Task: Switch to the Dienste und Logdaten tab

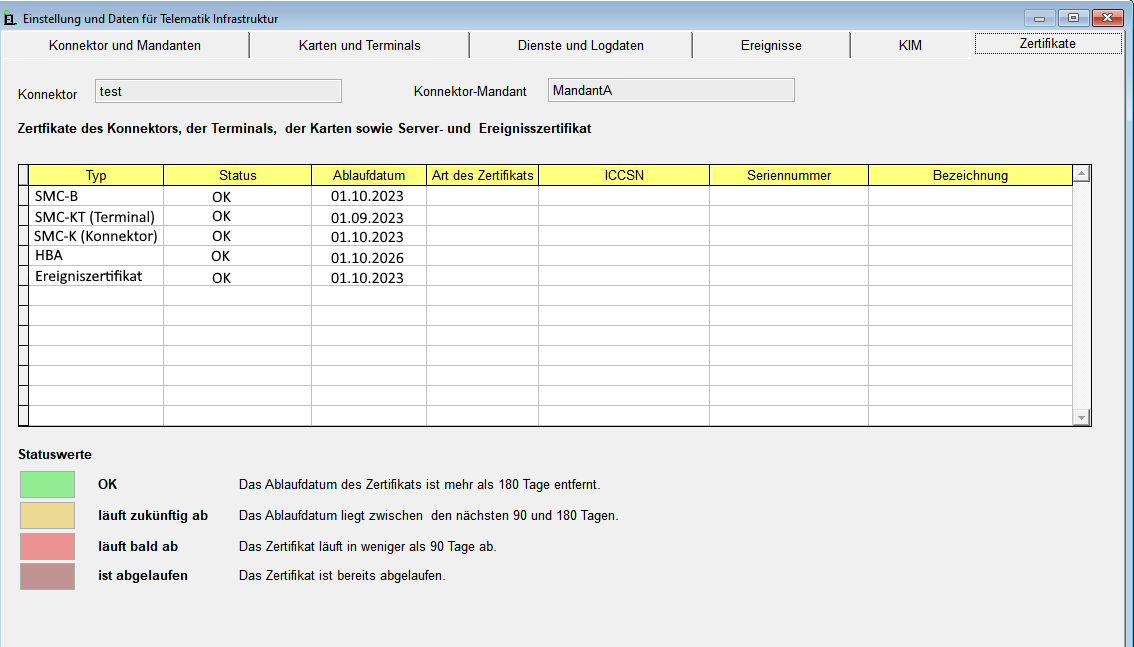Action: click(x=582, y=44)
